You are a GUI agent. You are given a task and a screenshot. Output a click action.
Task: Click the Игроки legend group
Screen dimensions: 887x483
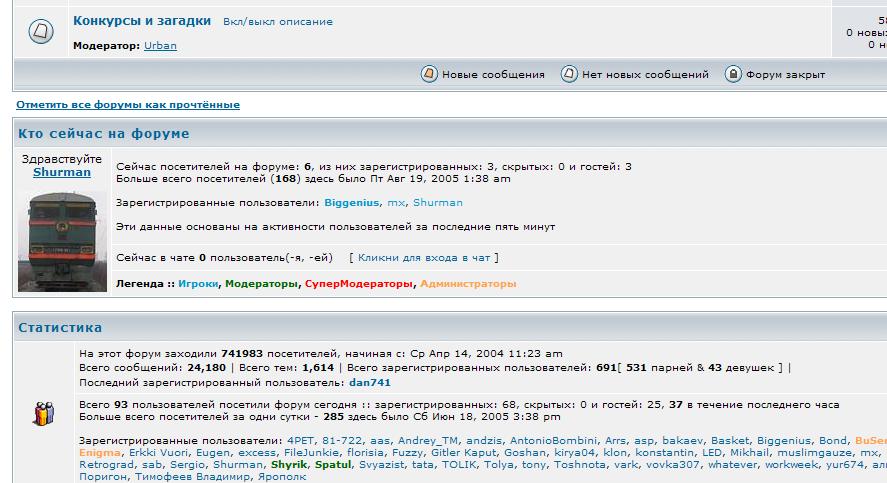pyautogui.click(x=198, y=283)
